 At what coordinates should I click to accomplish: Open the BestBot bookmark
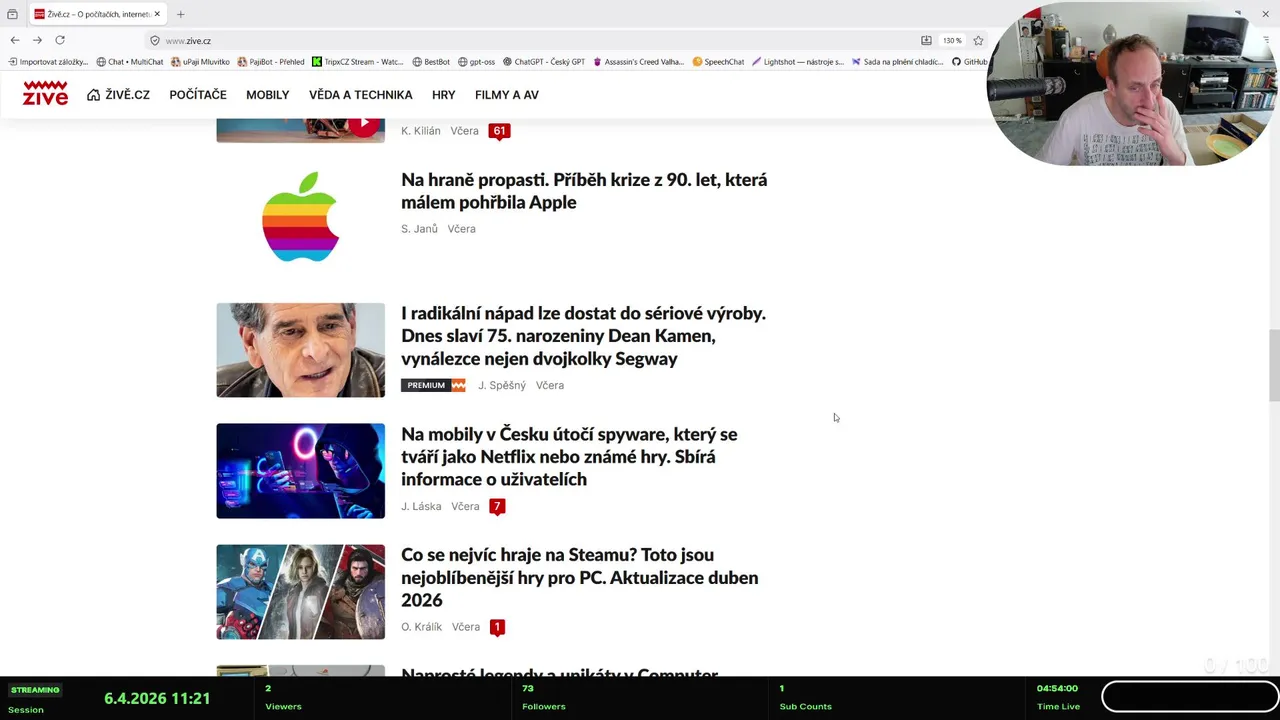tap(431, 62)
